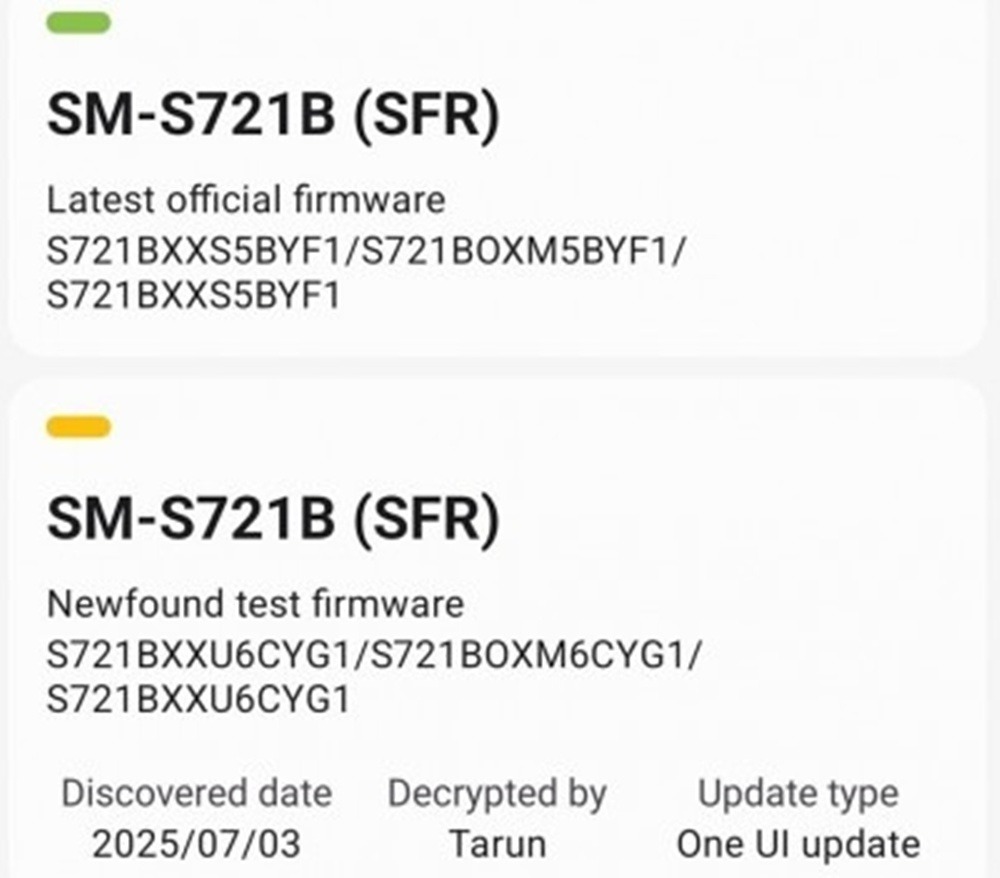
Task: Select the S721BOXM5BYF1 CSC code
Action: [516, 249]
